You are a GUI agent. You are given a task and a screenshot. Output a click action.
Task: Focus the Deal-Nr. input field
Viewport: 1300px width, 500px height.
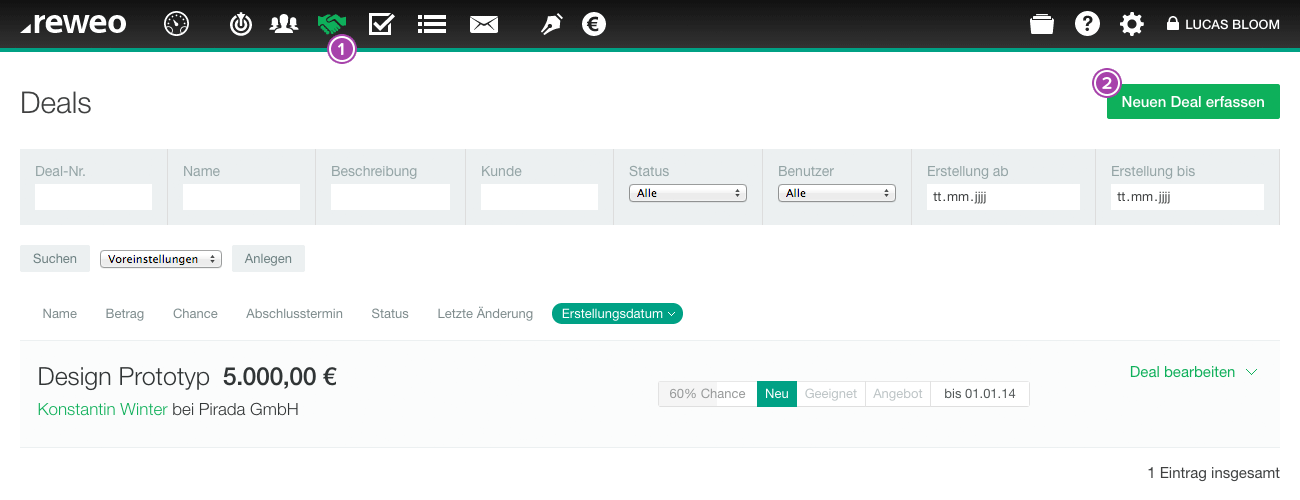coord(93,197)
